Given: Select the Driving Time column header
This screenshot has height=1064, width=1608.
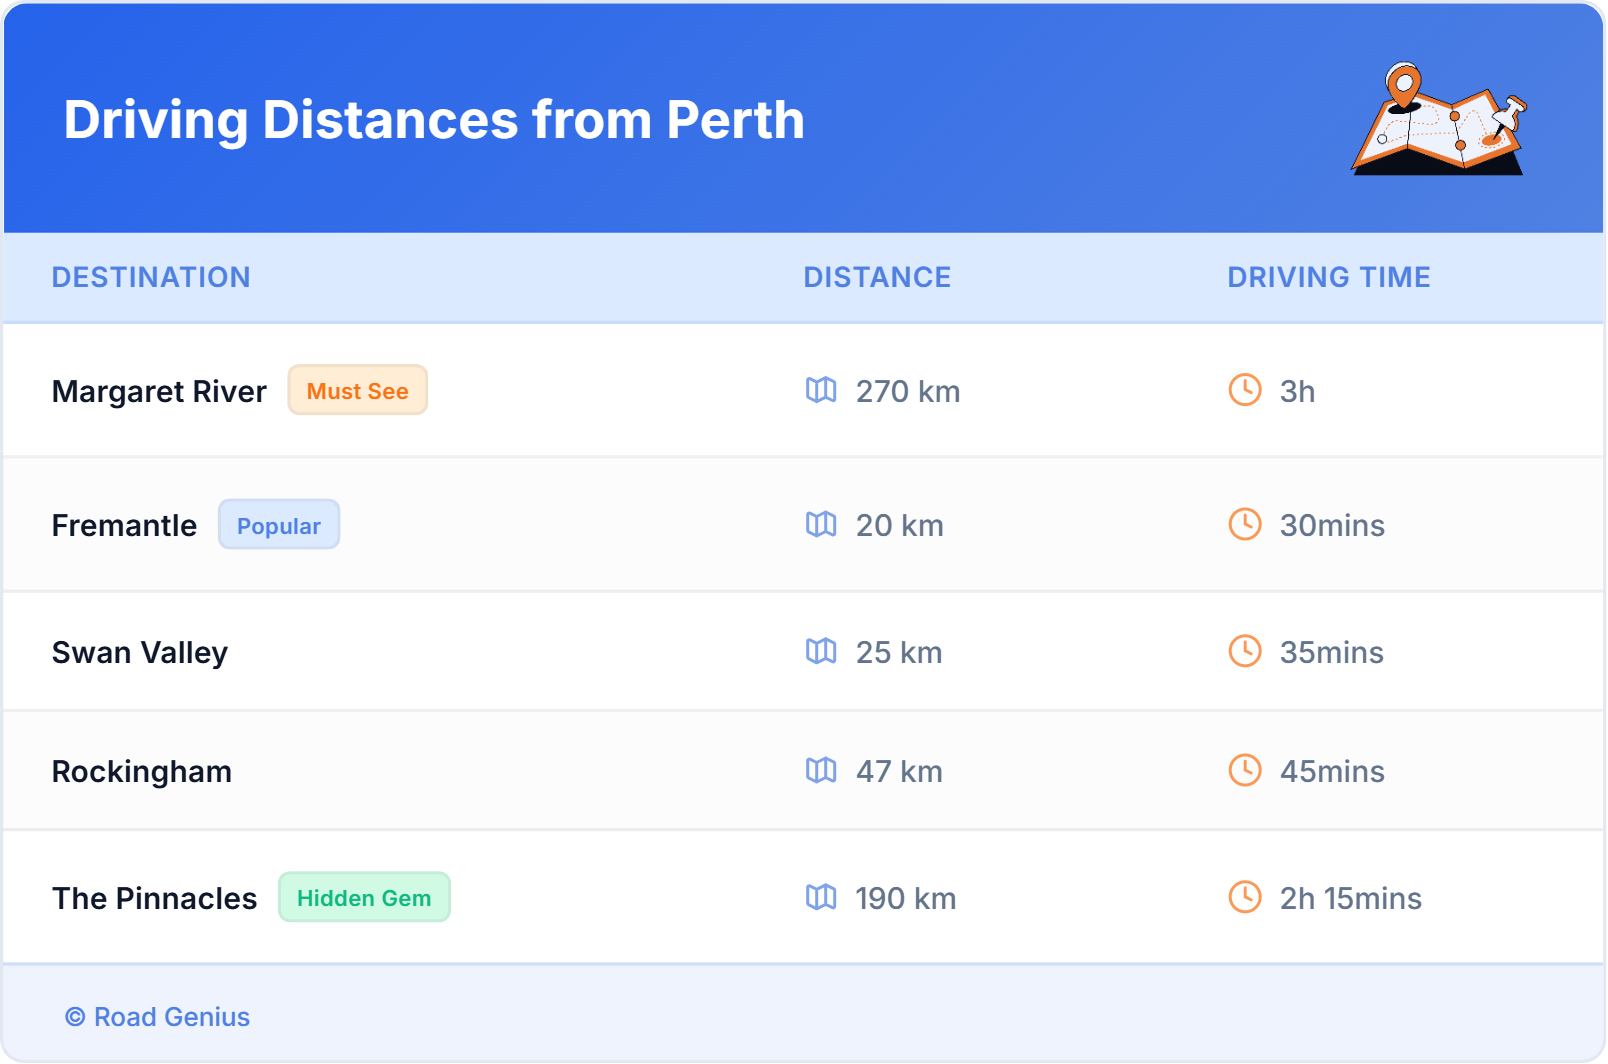Looking at the screenshot, I should point(1328,277).
